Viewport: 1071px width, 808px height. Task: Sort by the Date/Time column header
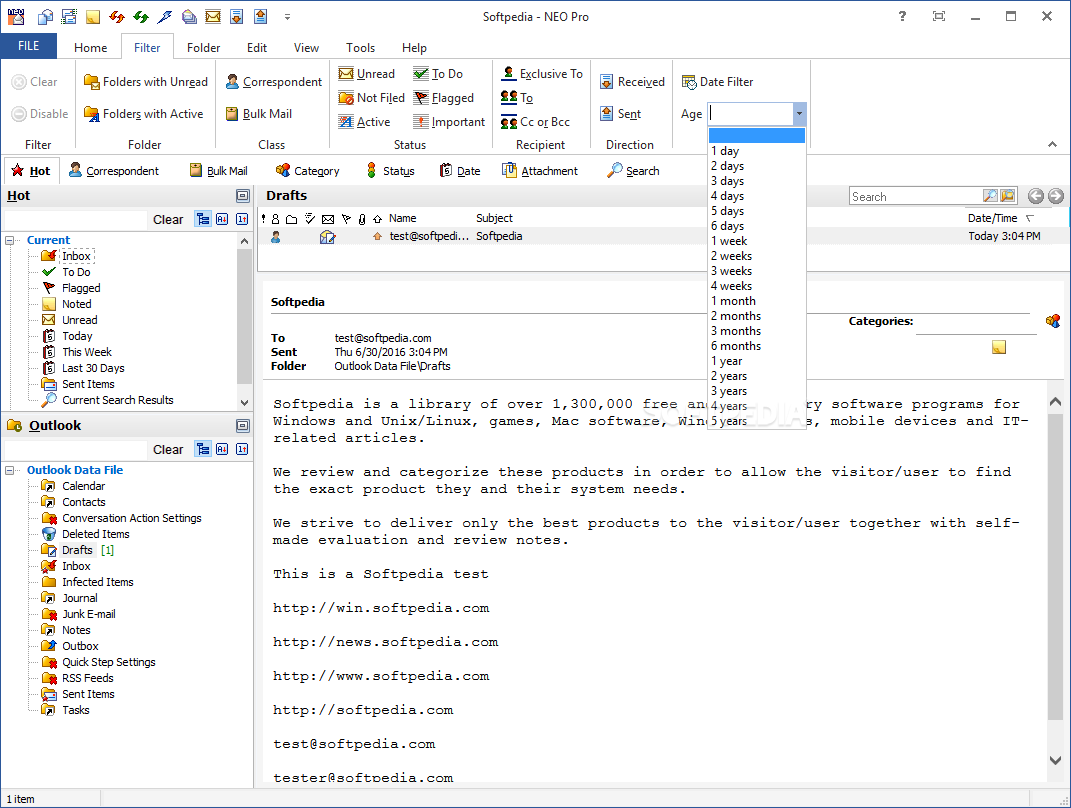click(x=1000, y=218)
